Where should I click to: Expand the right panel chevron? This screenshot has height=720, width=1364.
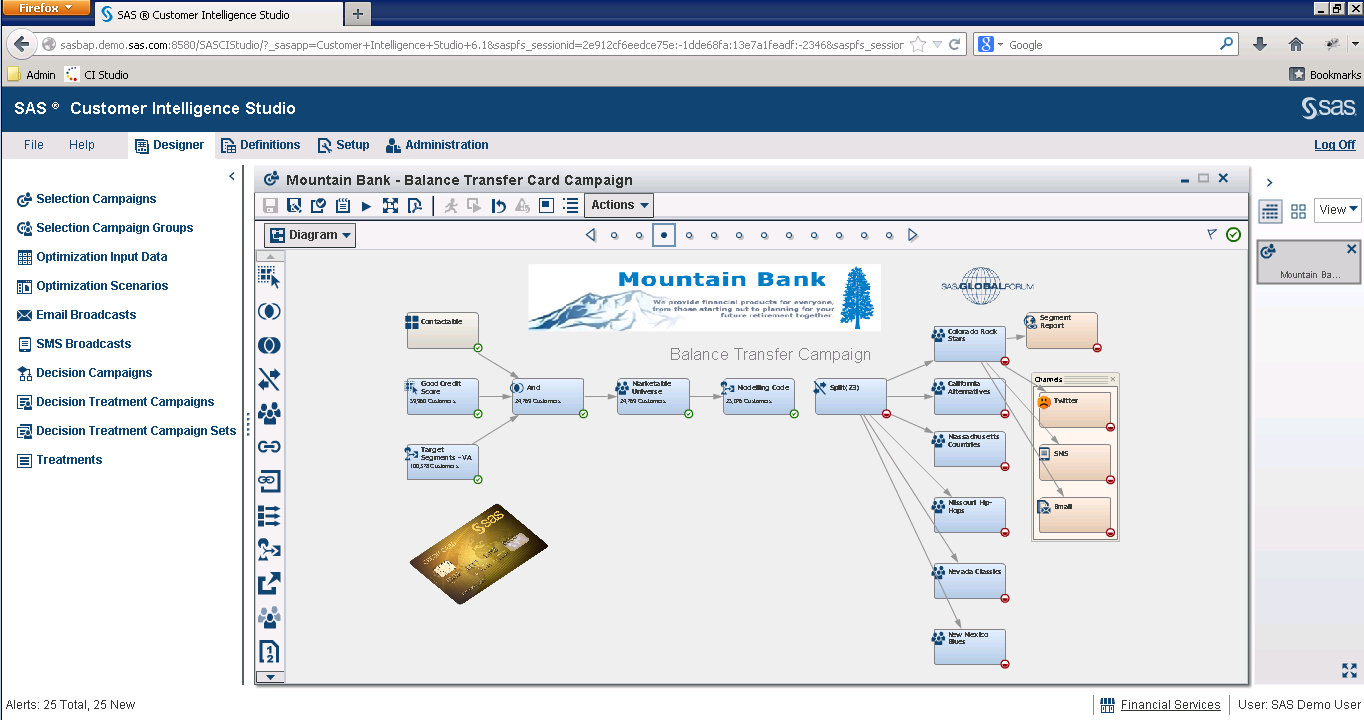point(1269,183)
